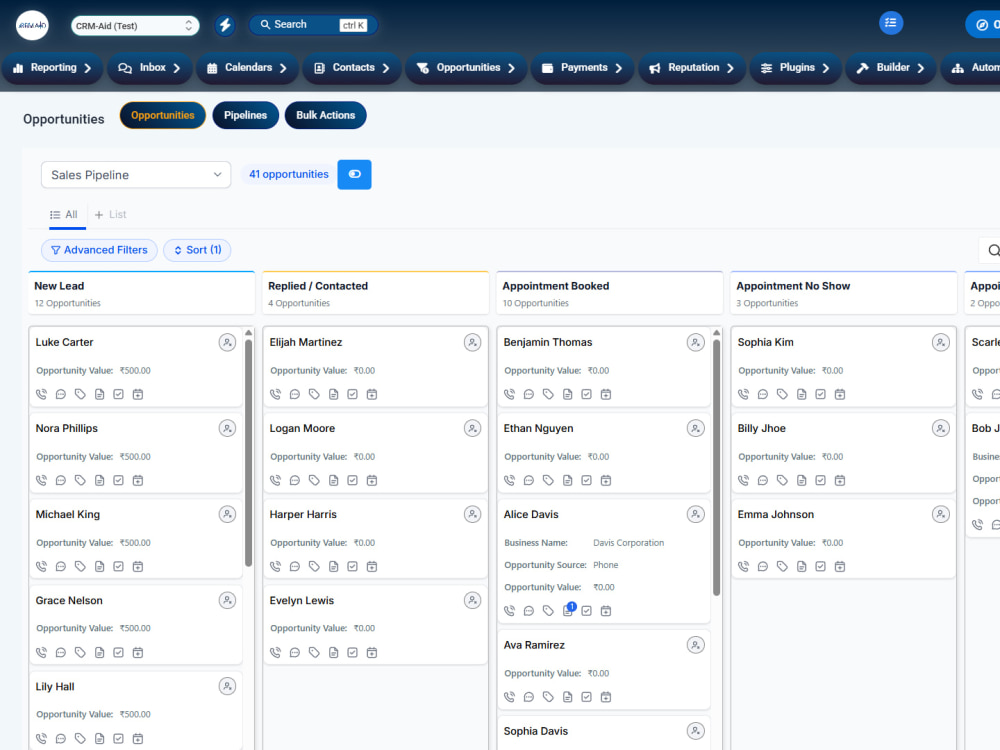Expand the Reputation menu

click(x=691, y=68)
